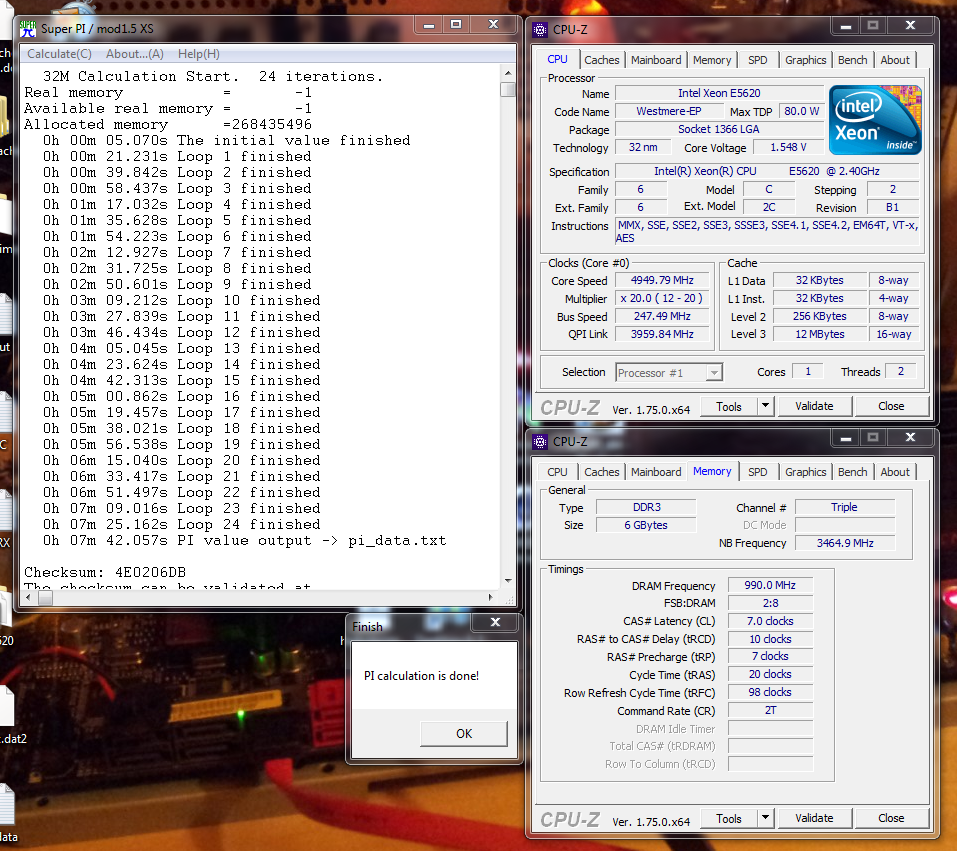Image resolution: width=957 pixels, height=851 pixels.
Task: Click the Multiplier value x 20.0
Action: (662, 298)
